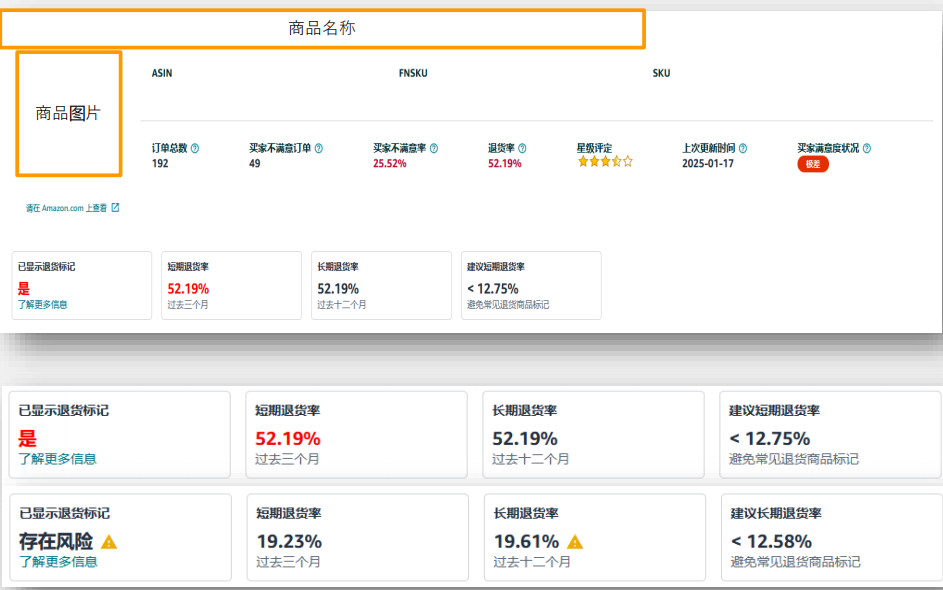Viewport: 943px width, 590px height.
Task: Open help tooltip next to 订单总数
Action: tap(194, 147)
